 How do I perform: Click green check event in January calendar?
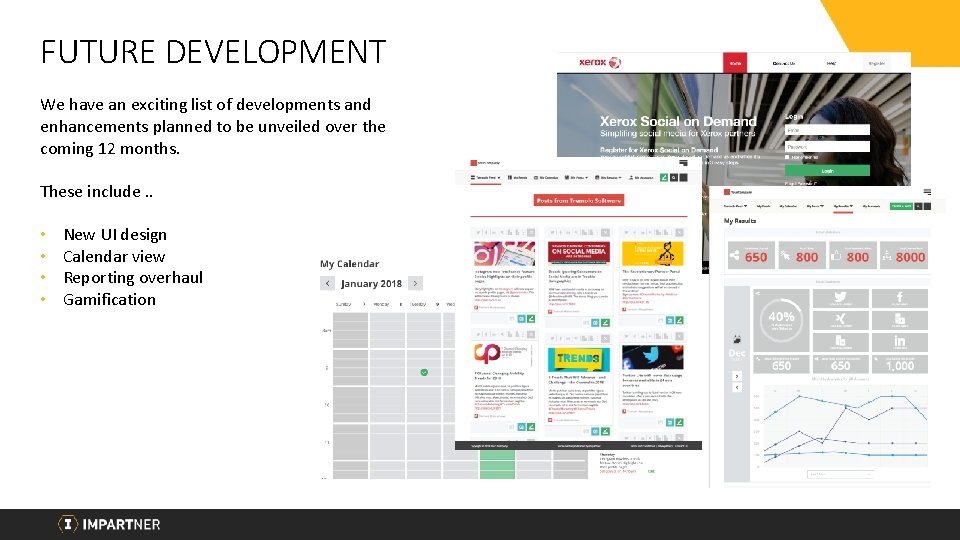(424, 372)
